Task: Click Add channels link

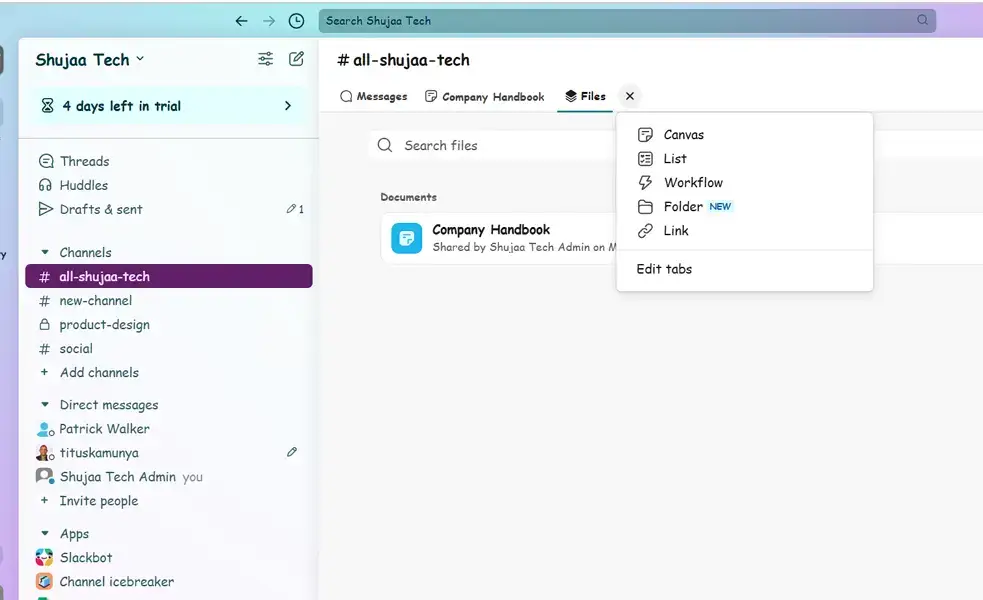Action: tap(99, 372)
